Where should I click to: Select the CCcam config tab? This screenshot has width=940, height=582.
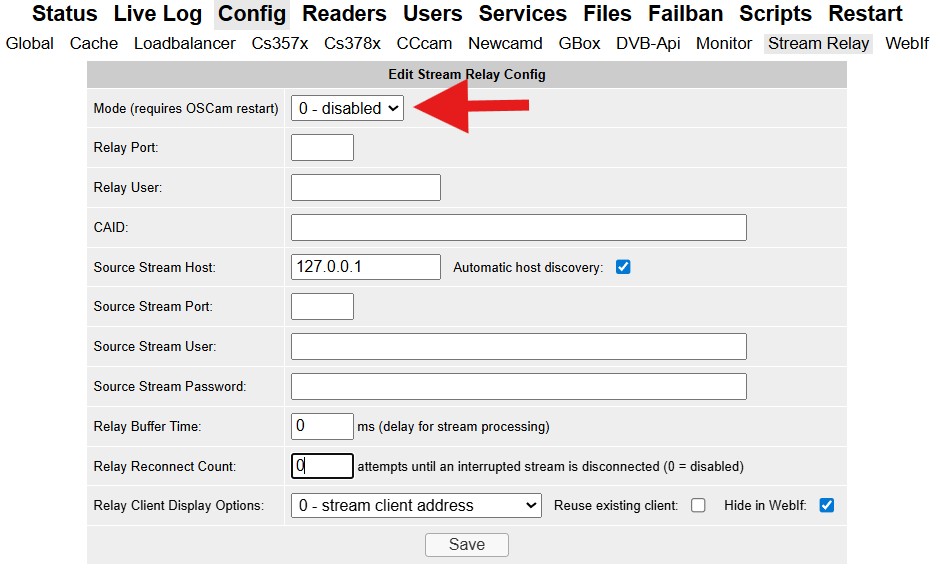click(x=424, y=44)
